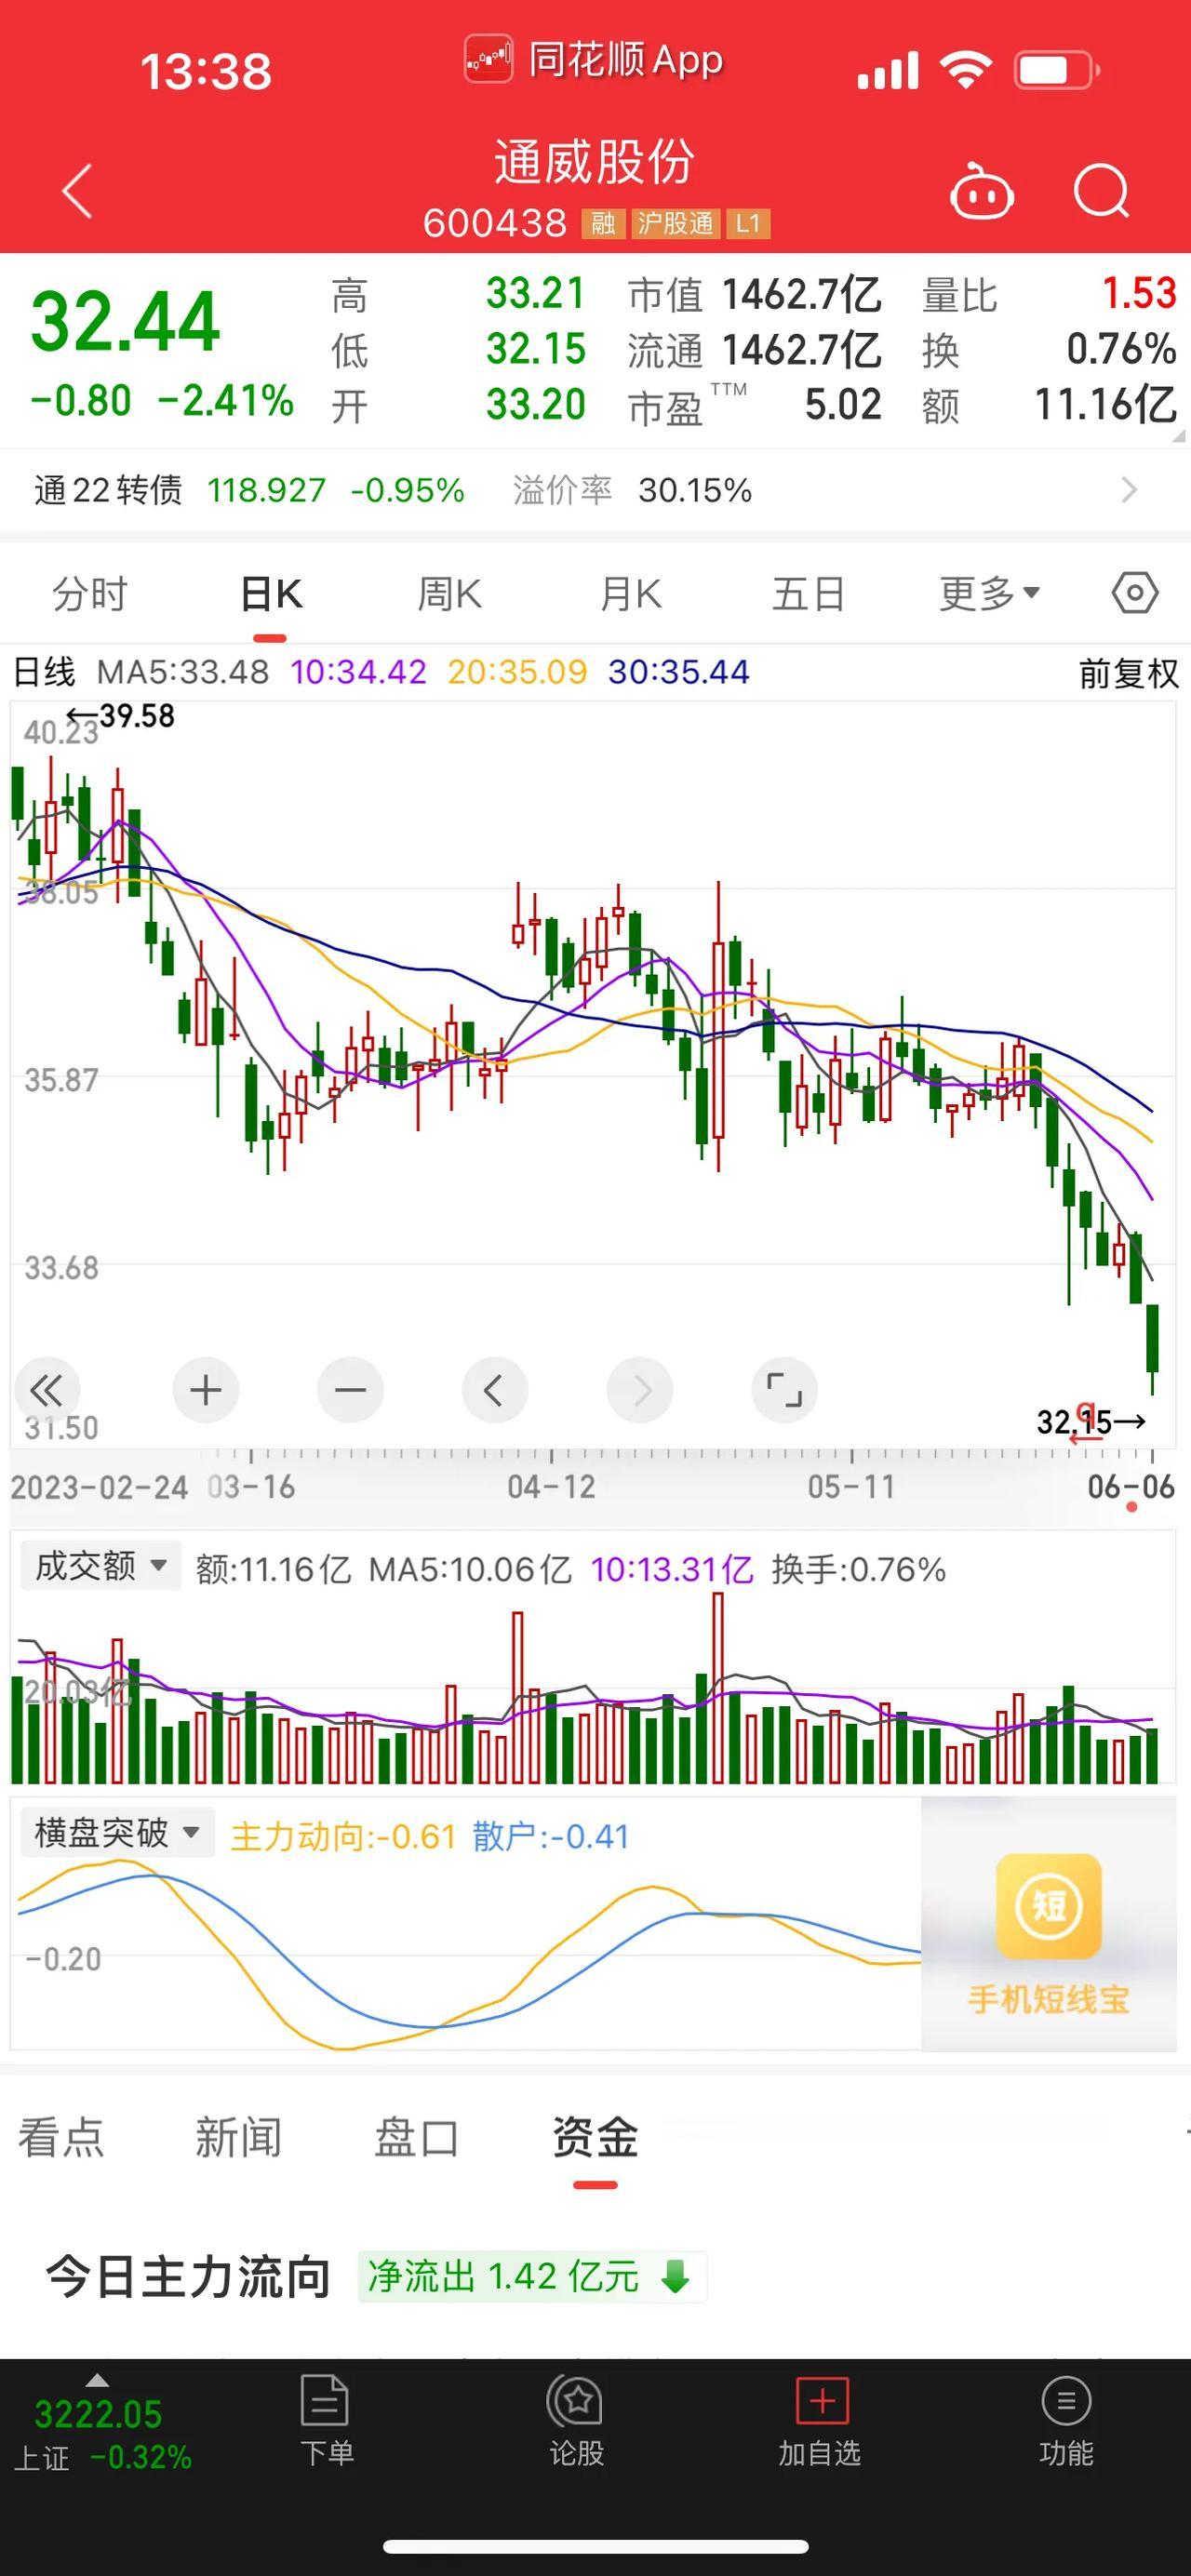Tap the 今日主力流向 heading
The width and height of the screenshot is (1191, 2576).
[188, 2277]
